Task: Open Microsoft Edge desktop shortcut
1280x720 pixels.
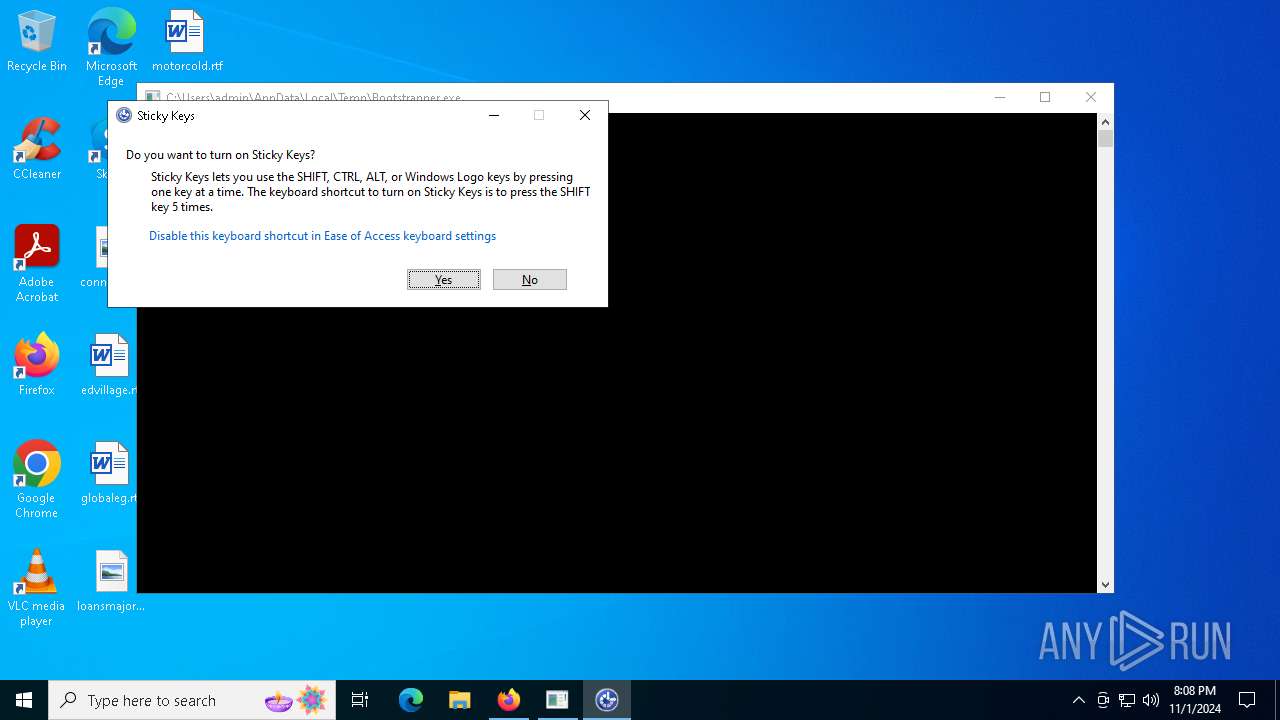Action: click(111, 48)
